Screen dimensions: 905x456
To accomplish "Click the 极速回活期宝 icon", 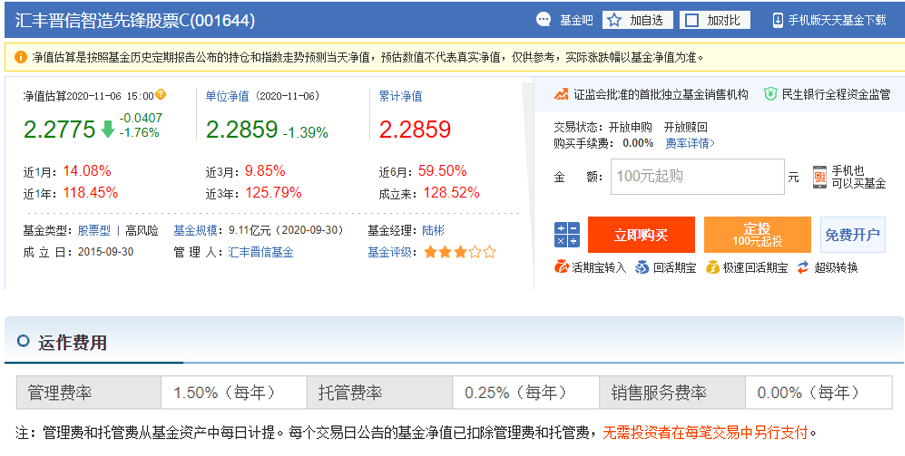I will (712, 267).
